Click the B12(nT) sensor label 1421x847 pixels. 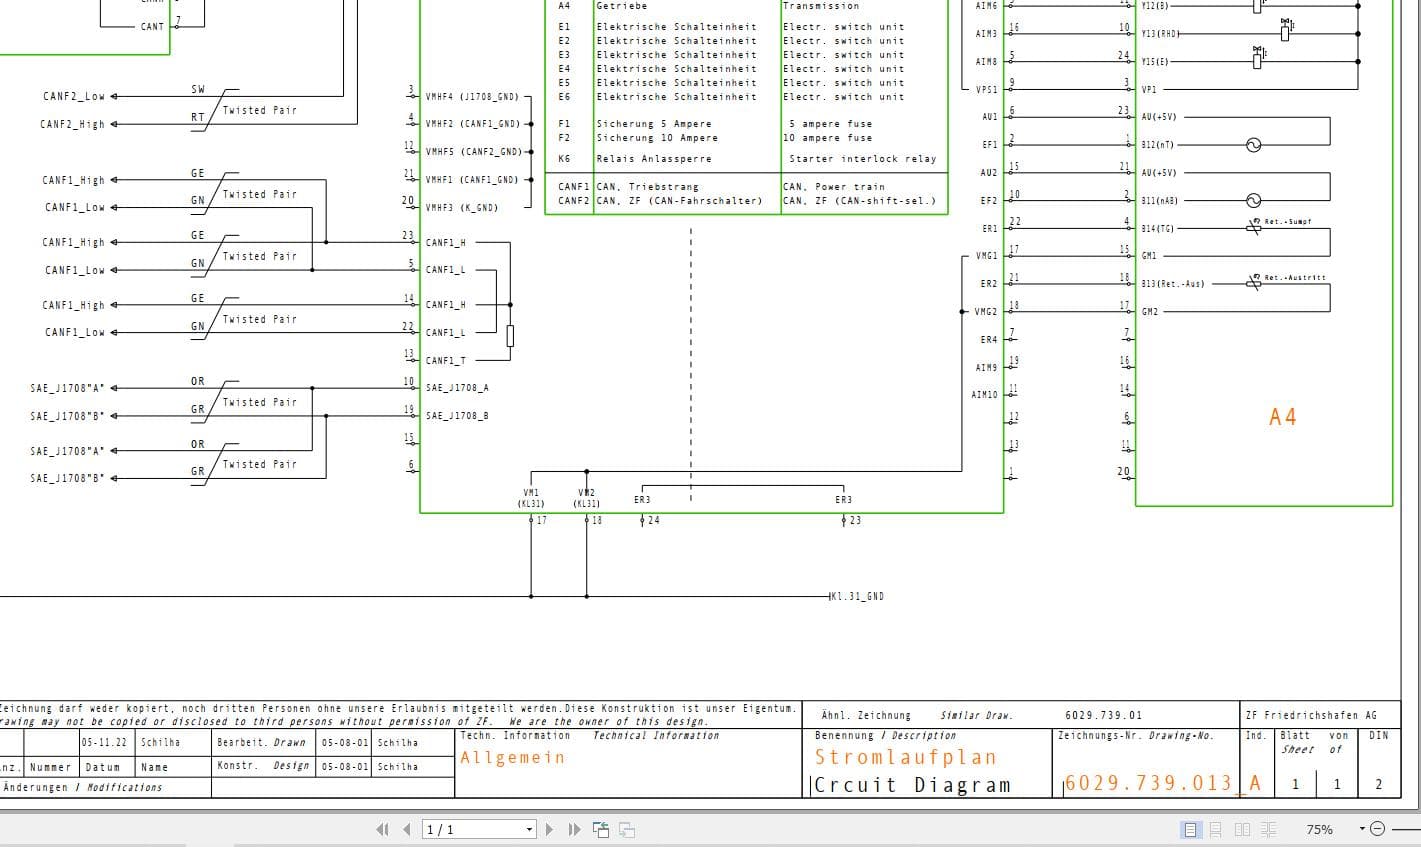coord(1158,145)
